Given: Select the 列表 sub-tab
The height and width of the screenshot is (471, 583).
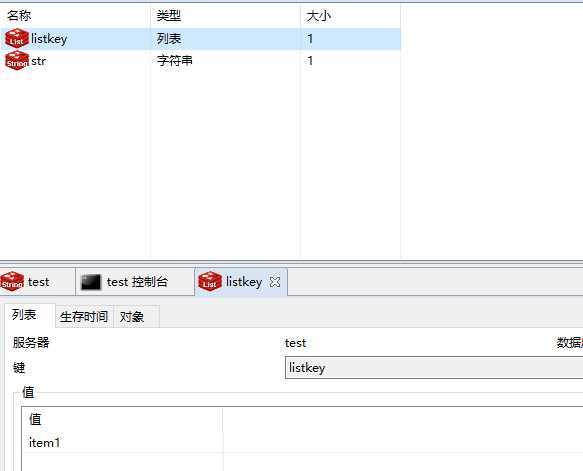Looking at the screenshot, I should 30,315.
